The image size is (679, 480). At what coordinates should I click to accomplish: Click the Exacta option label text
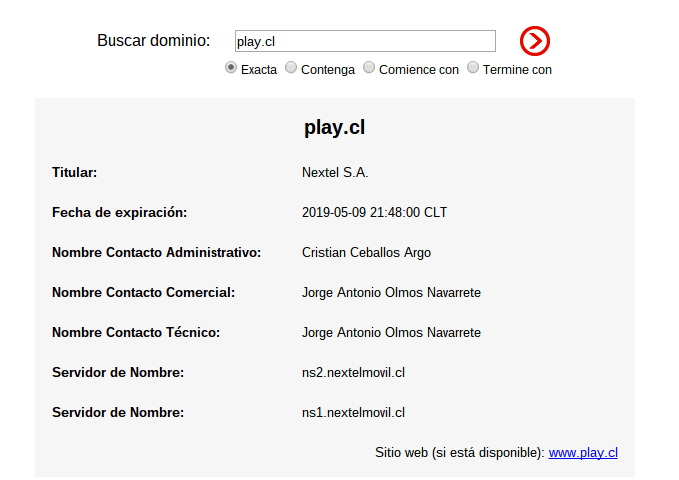259,70
